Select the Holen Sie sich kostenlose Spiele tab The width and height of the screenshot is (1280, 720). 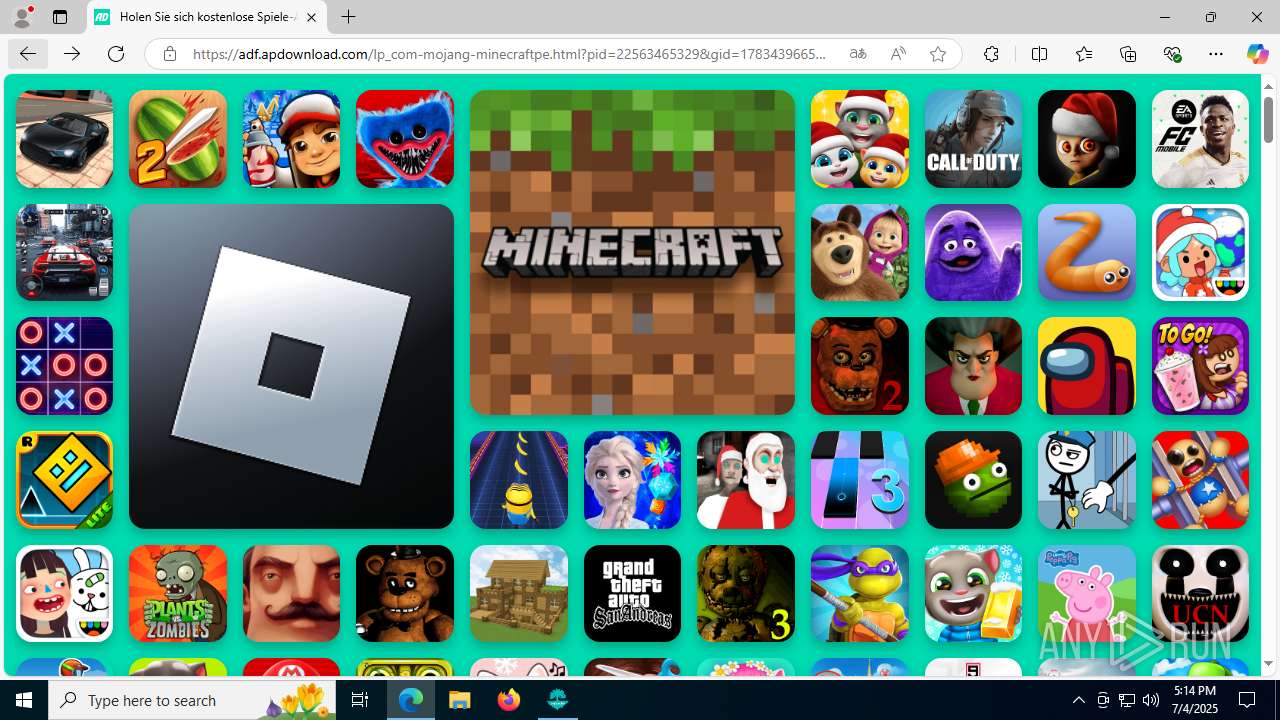coord(207,17)
